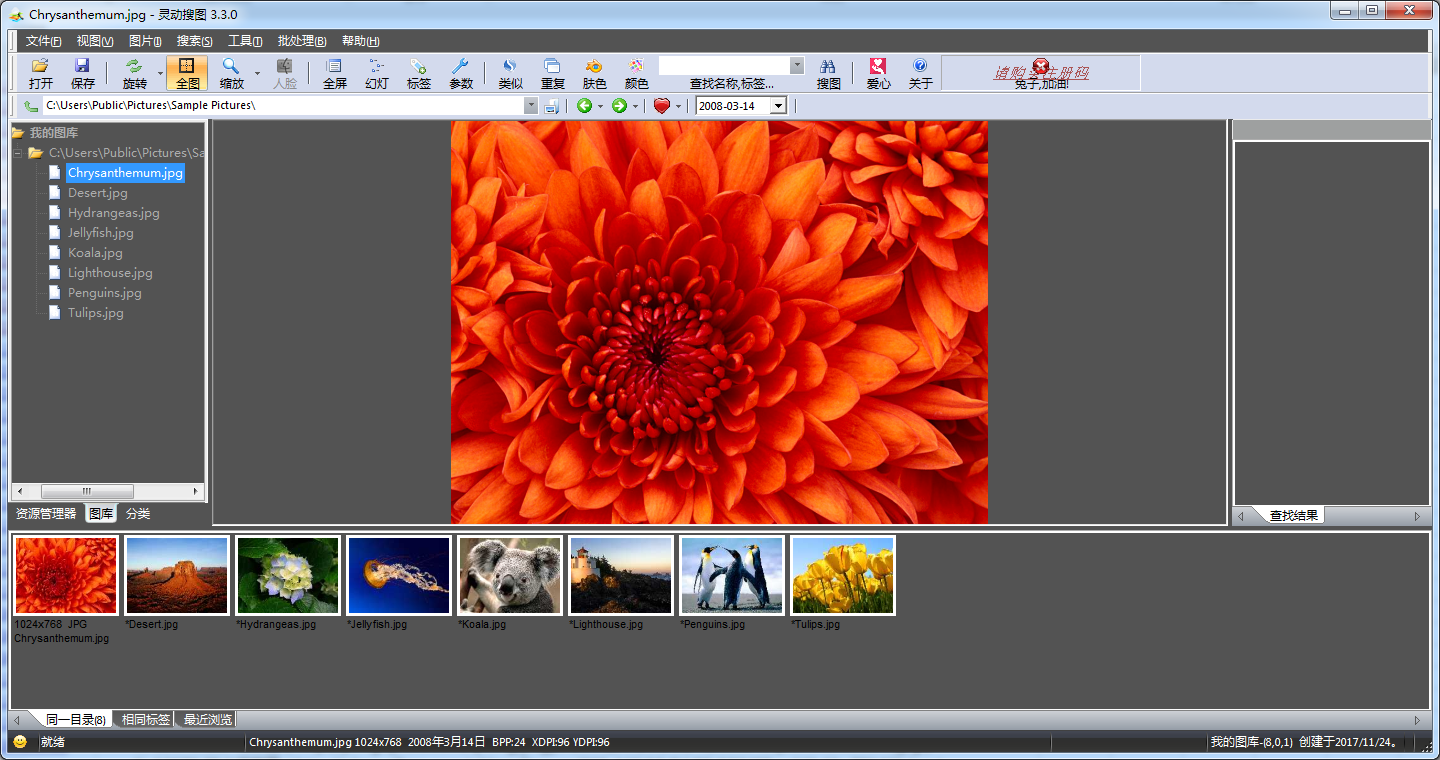Select Koala.jpg in the tree
The width and height of the screenshot is (1440, 760).
coord(95,253)
